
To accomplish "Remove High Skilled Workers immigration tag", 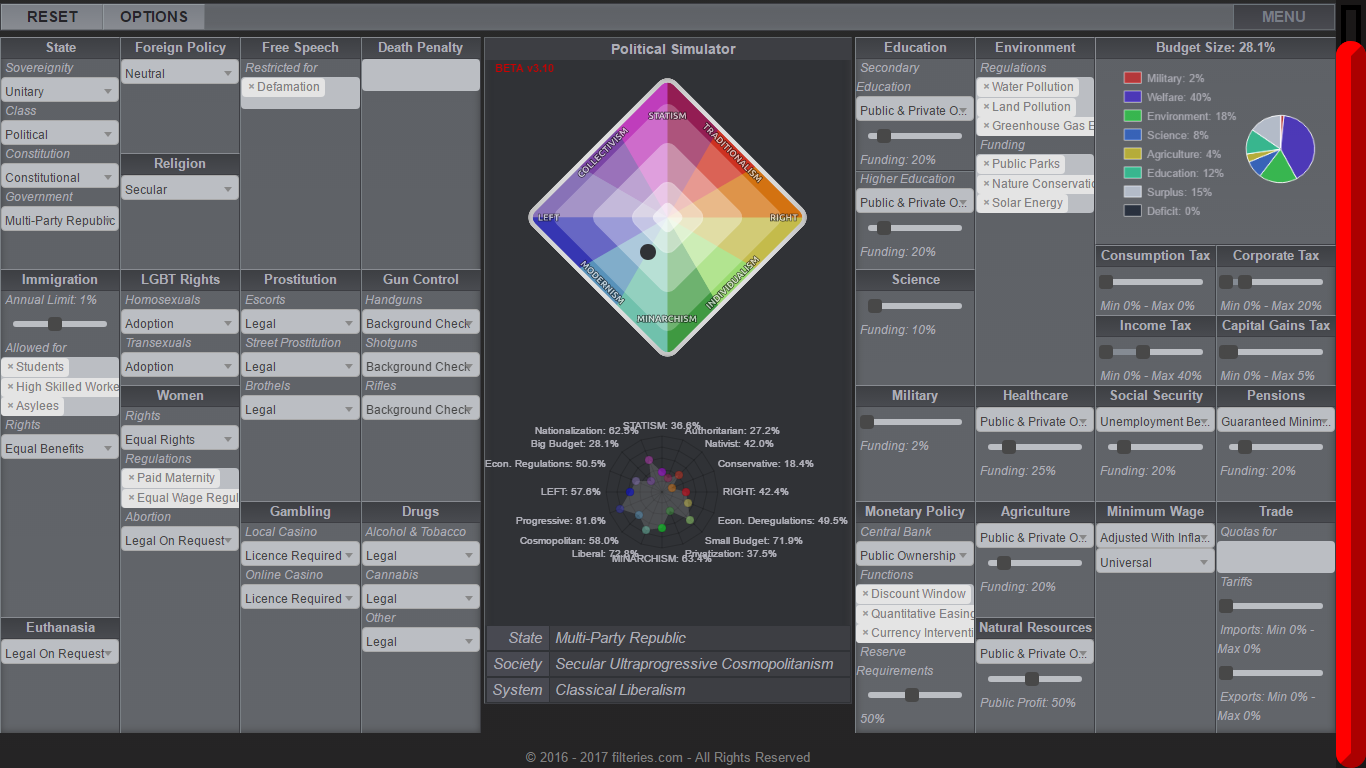I will tap(10, 387).
